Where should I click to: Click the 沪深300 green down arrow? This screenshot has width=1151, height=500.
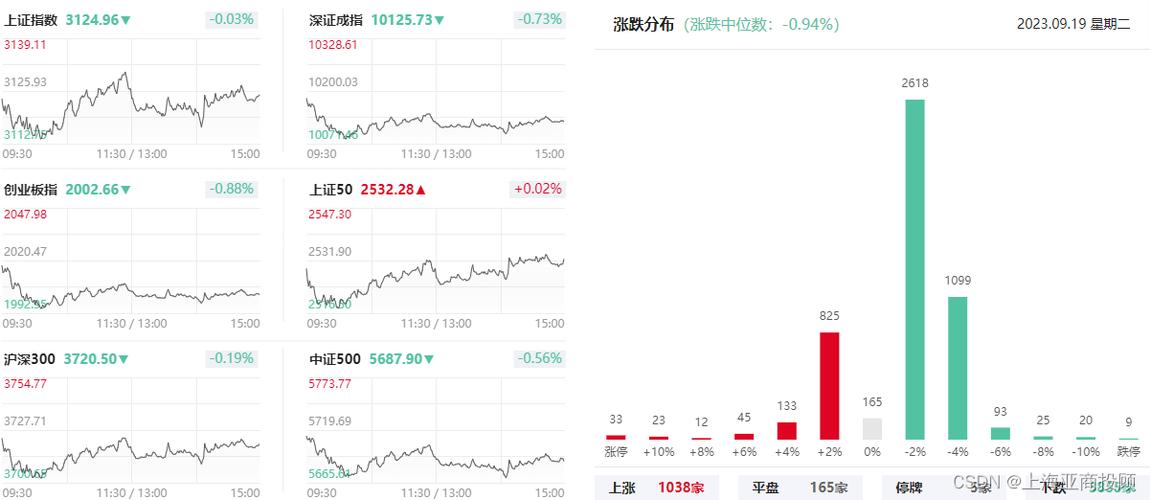tap(123, 359)
